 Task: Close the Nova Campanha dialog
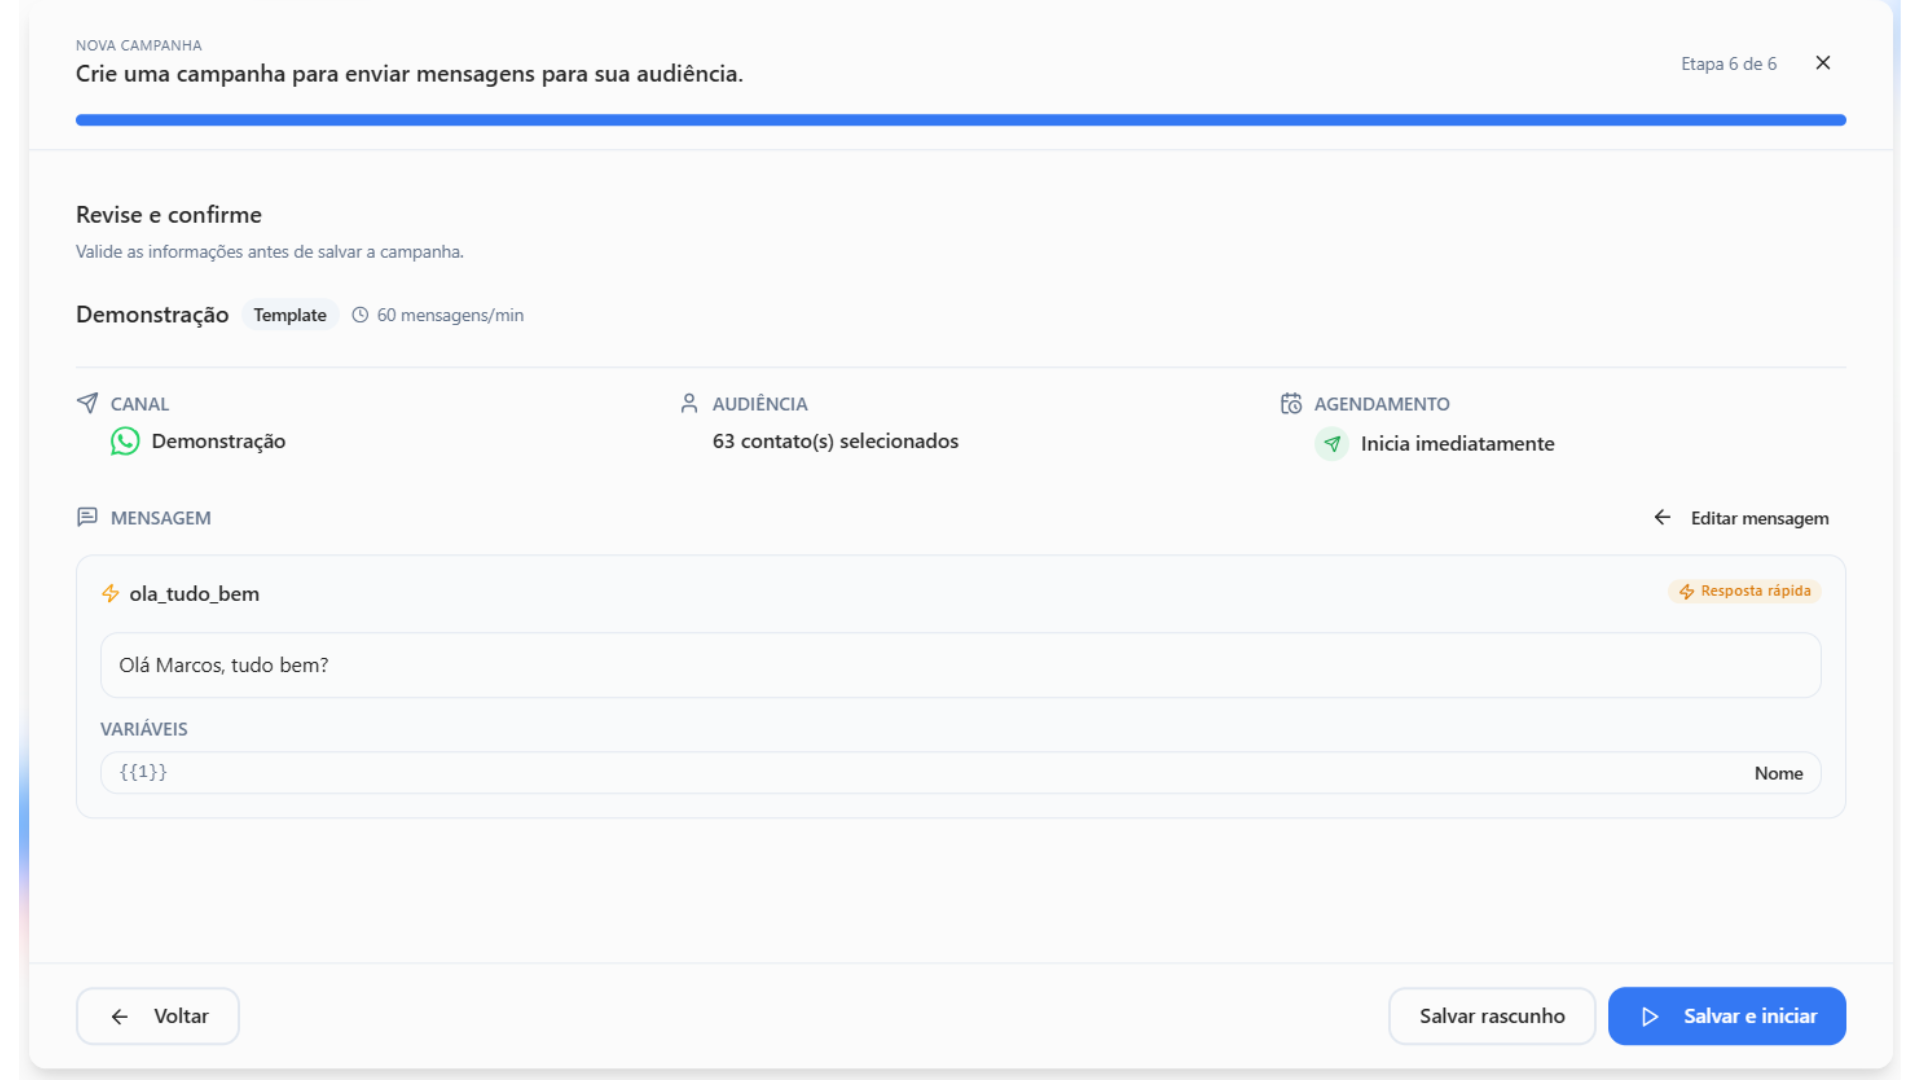tap(1823, 63)
